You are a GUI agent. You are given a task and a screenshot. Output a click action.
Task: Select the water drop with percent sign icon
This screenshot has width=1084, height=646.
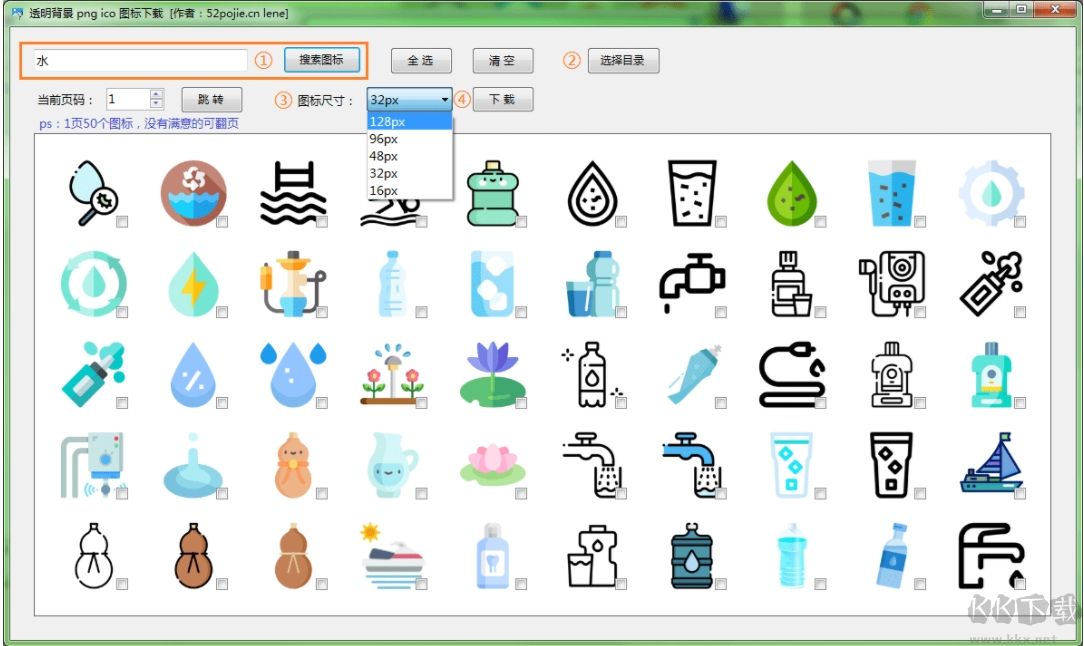(193, 375)
